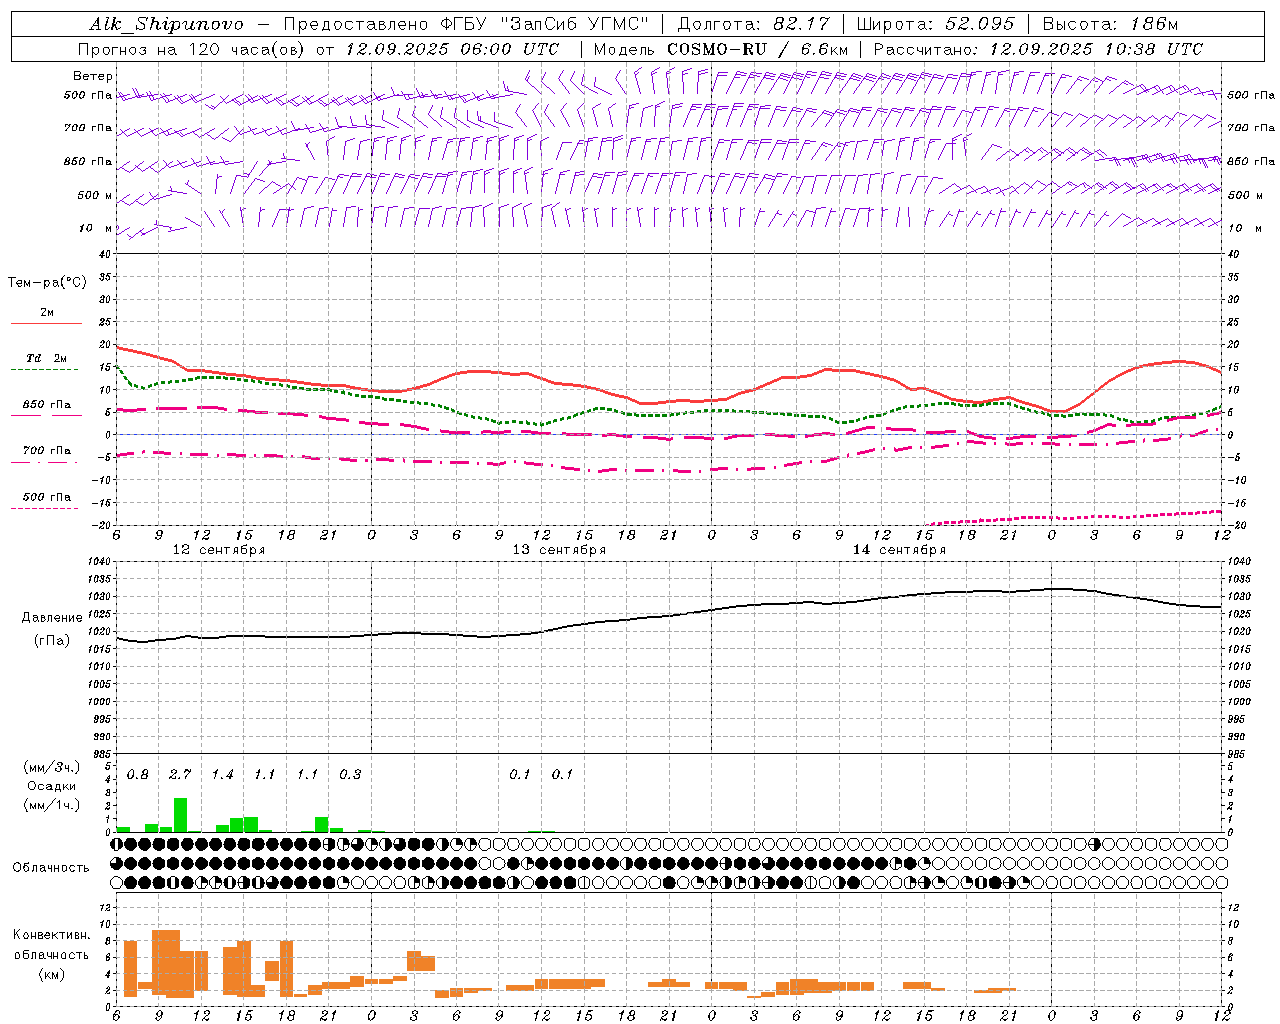The image size is (1280, 1024).
Task: Select computed timestamp 12.09.2025 10:38 UTC
Action: (1096, 49)
